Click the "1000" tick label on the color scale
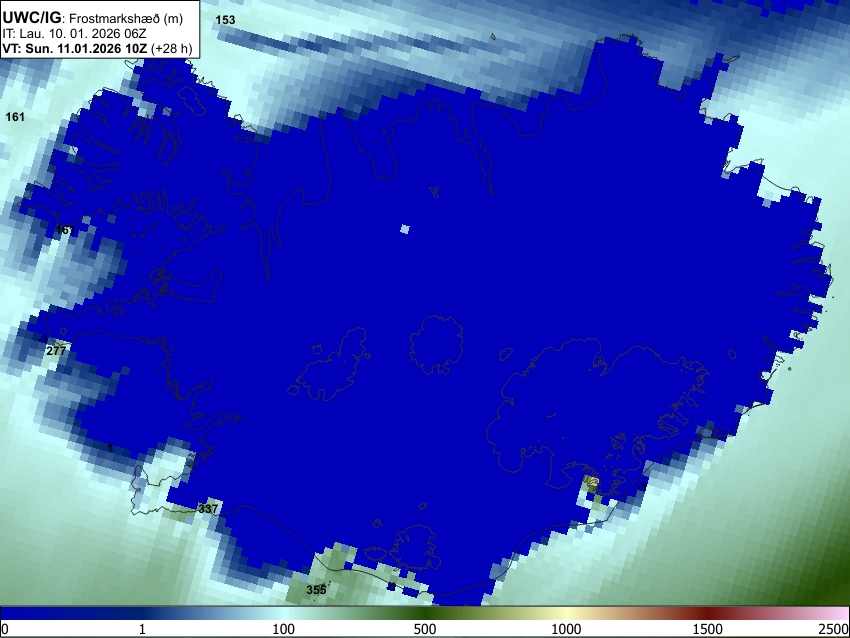The height and width of the screenshot is (638, 850). click(x=566, y=629)
